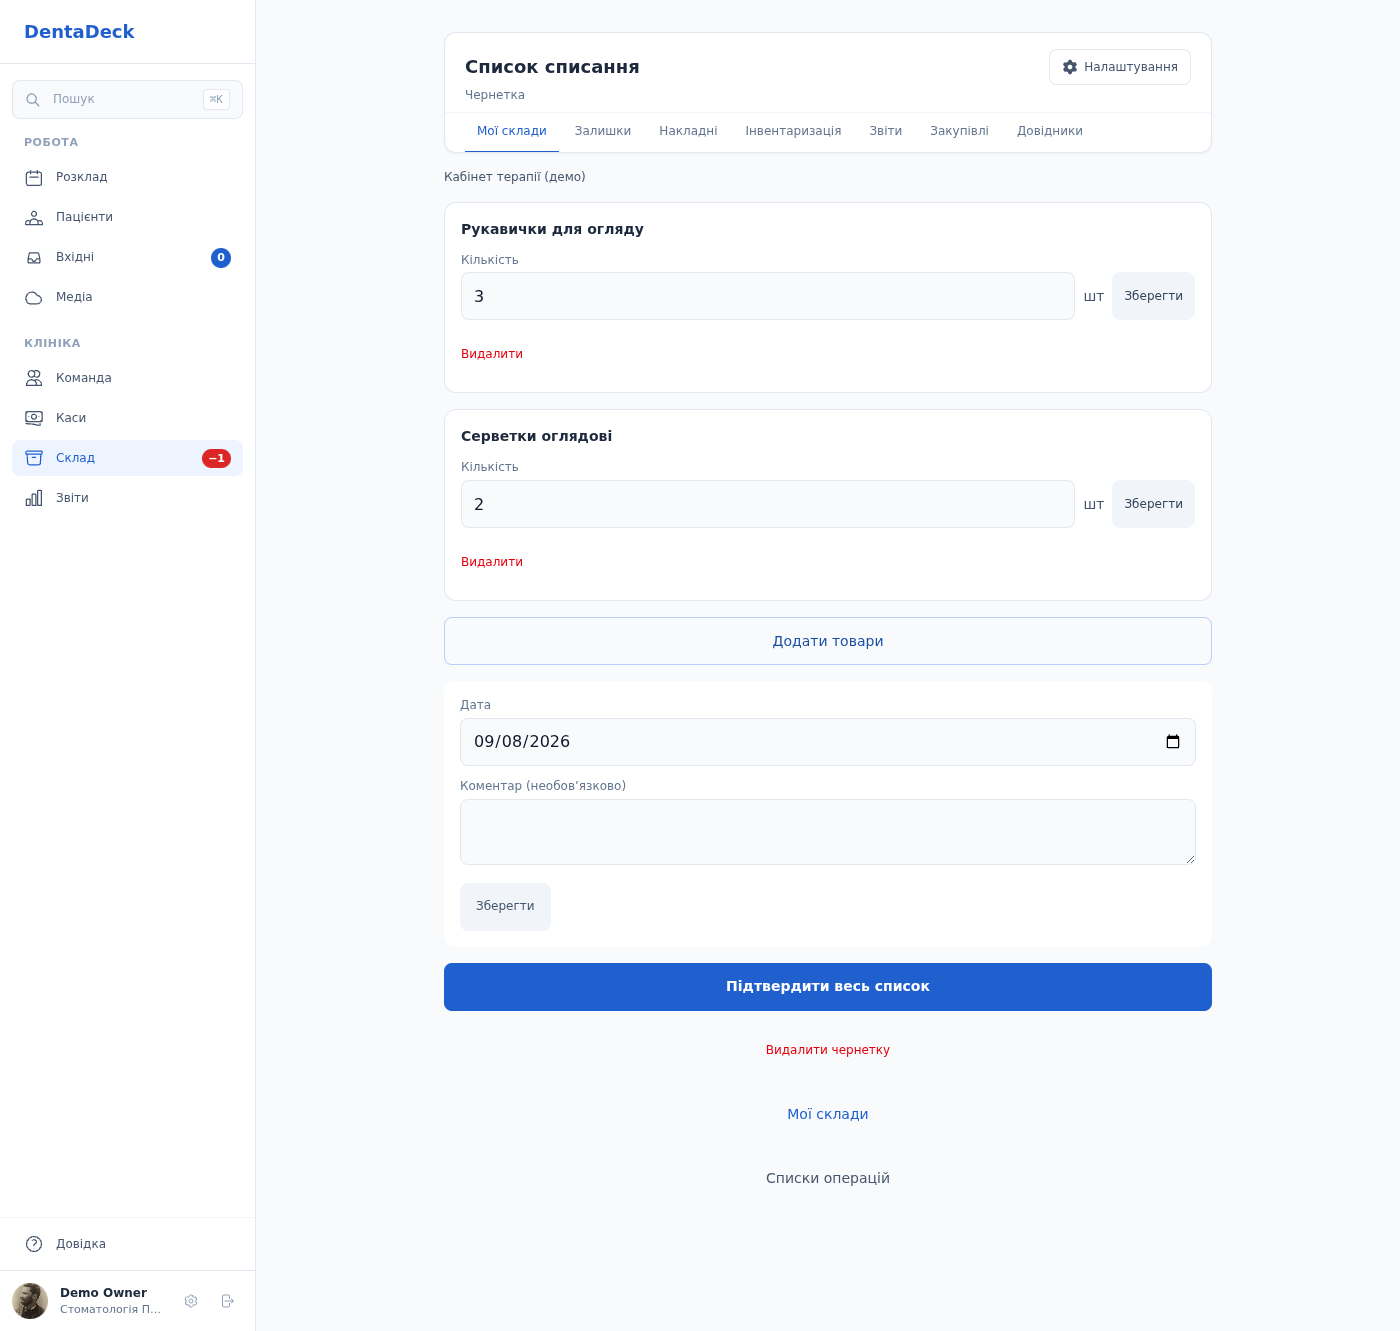Click the Команда team icon

point(34,378)
